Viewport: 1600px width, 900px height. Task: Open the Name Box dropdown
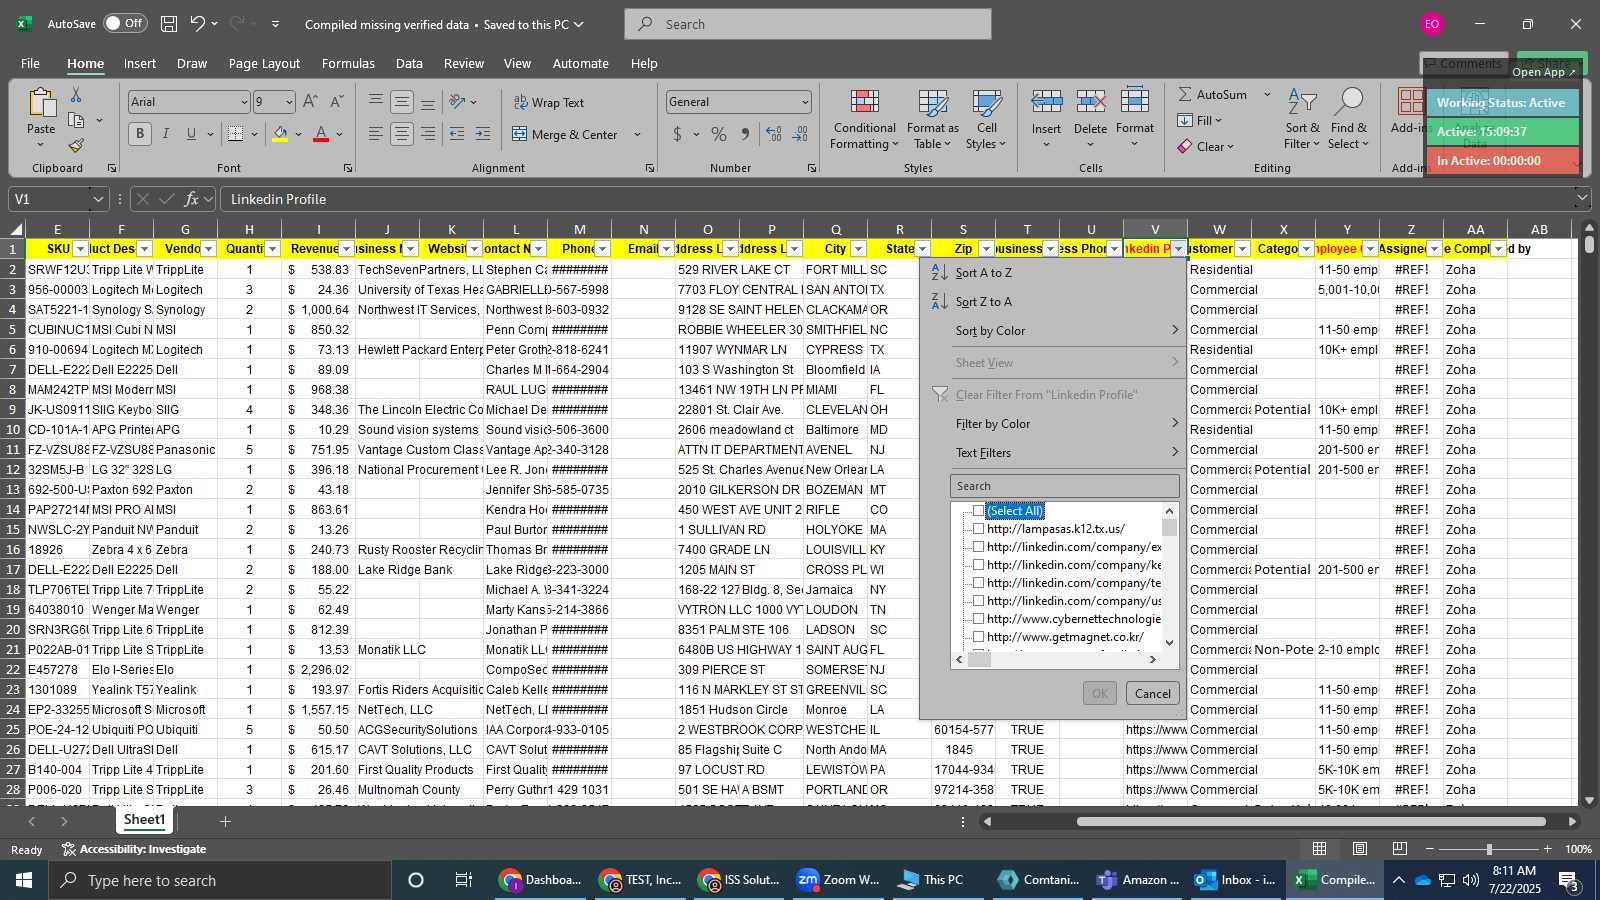pos(97,199)
